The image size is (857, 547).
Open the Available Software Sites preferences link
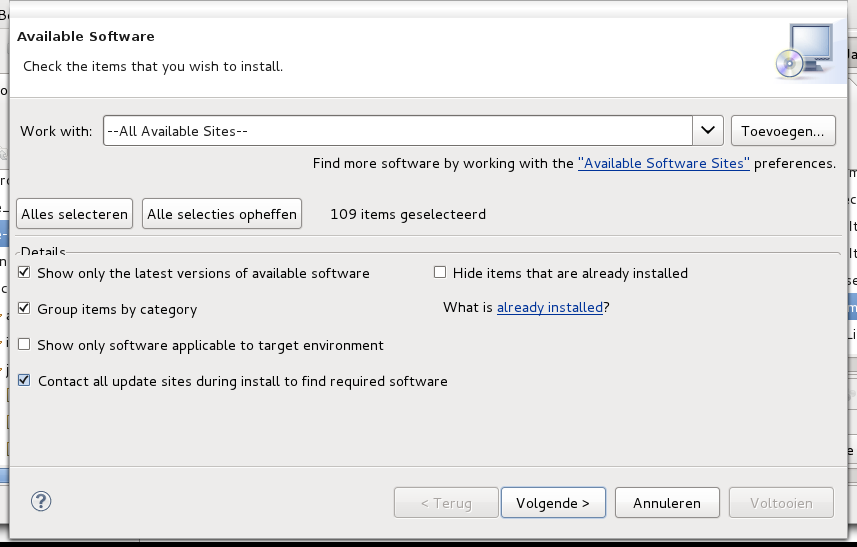[664, 163]
